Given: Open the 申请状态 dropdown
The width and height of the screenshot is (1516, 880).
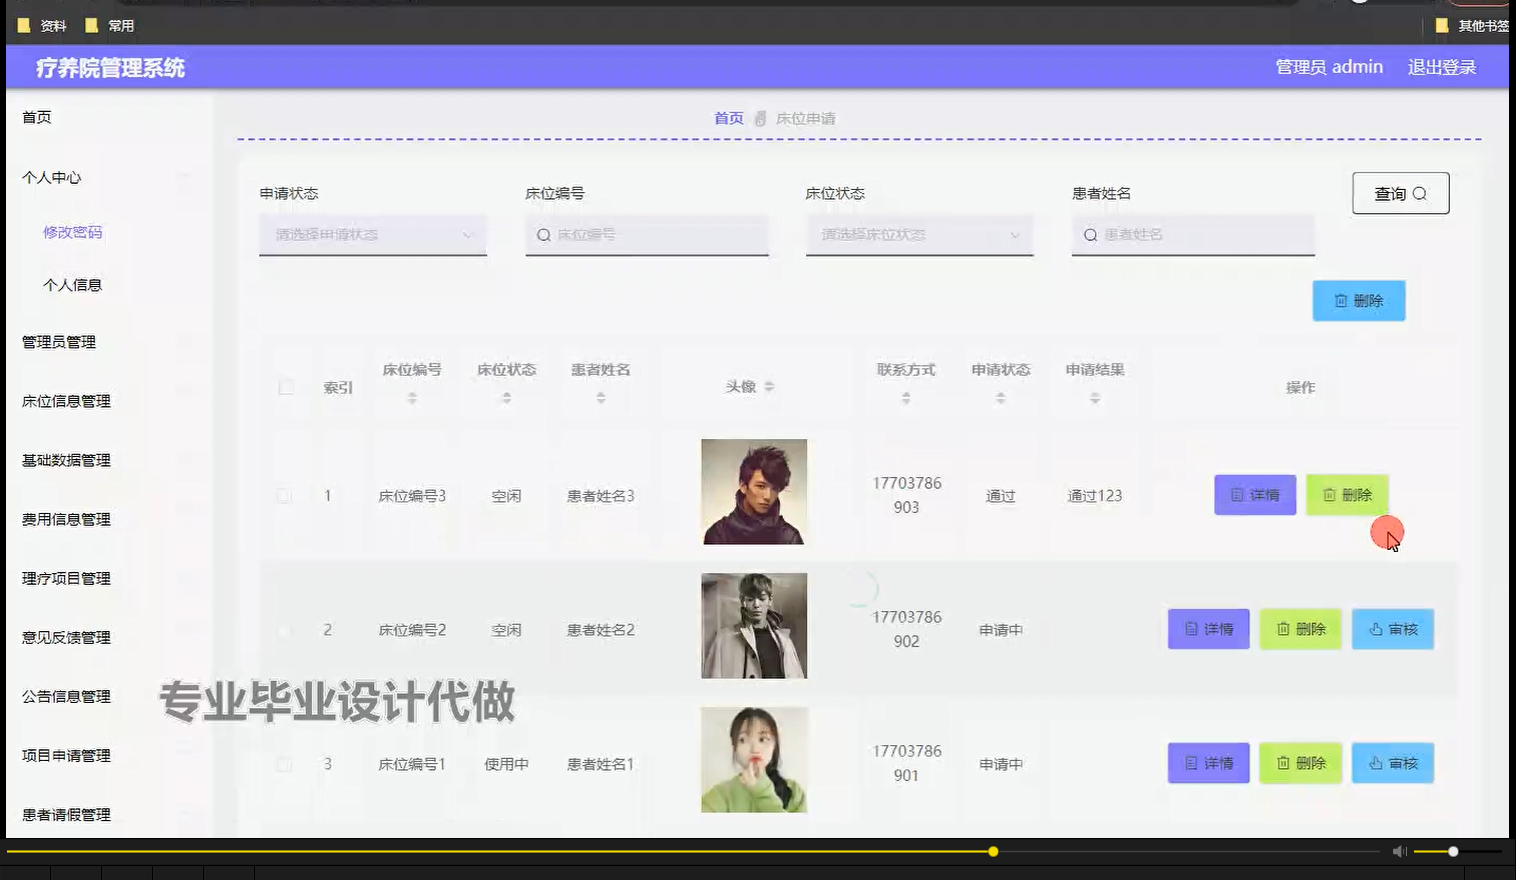Looking at the screenshot, I should [372, 235].
